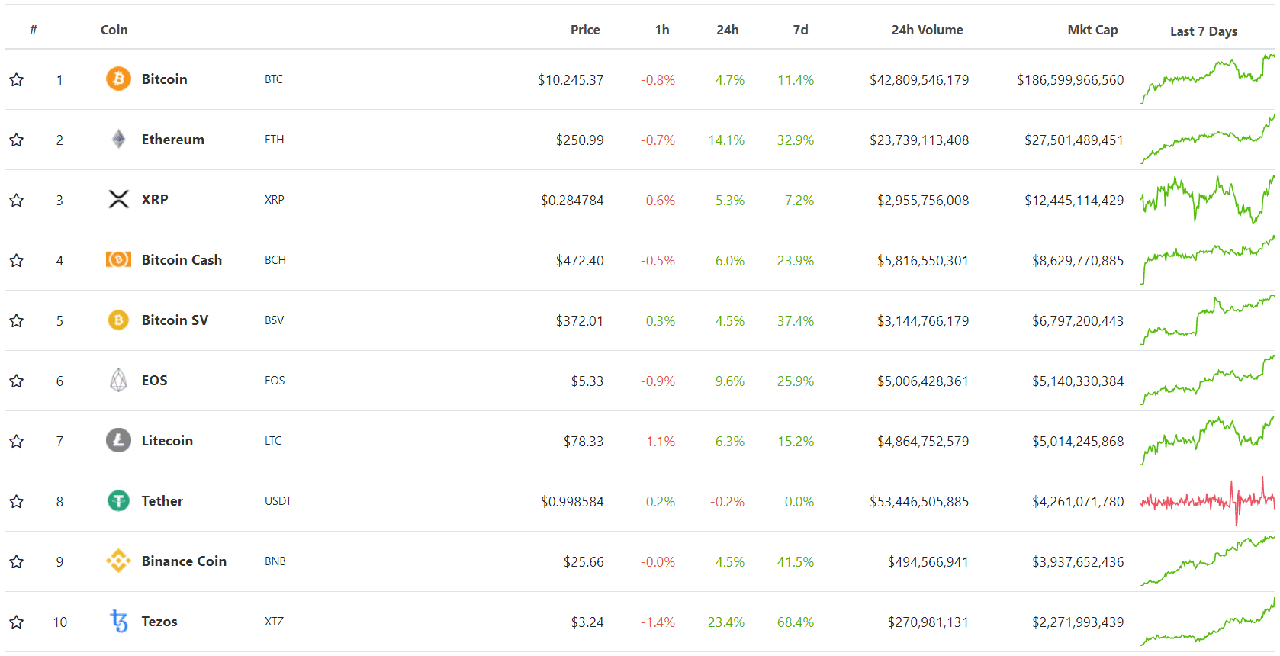Toggle the Tezos favorite star

tap(16, 622)
